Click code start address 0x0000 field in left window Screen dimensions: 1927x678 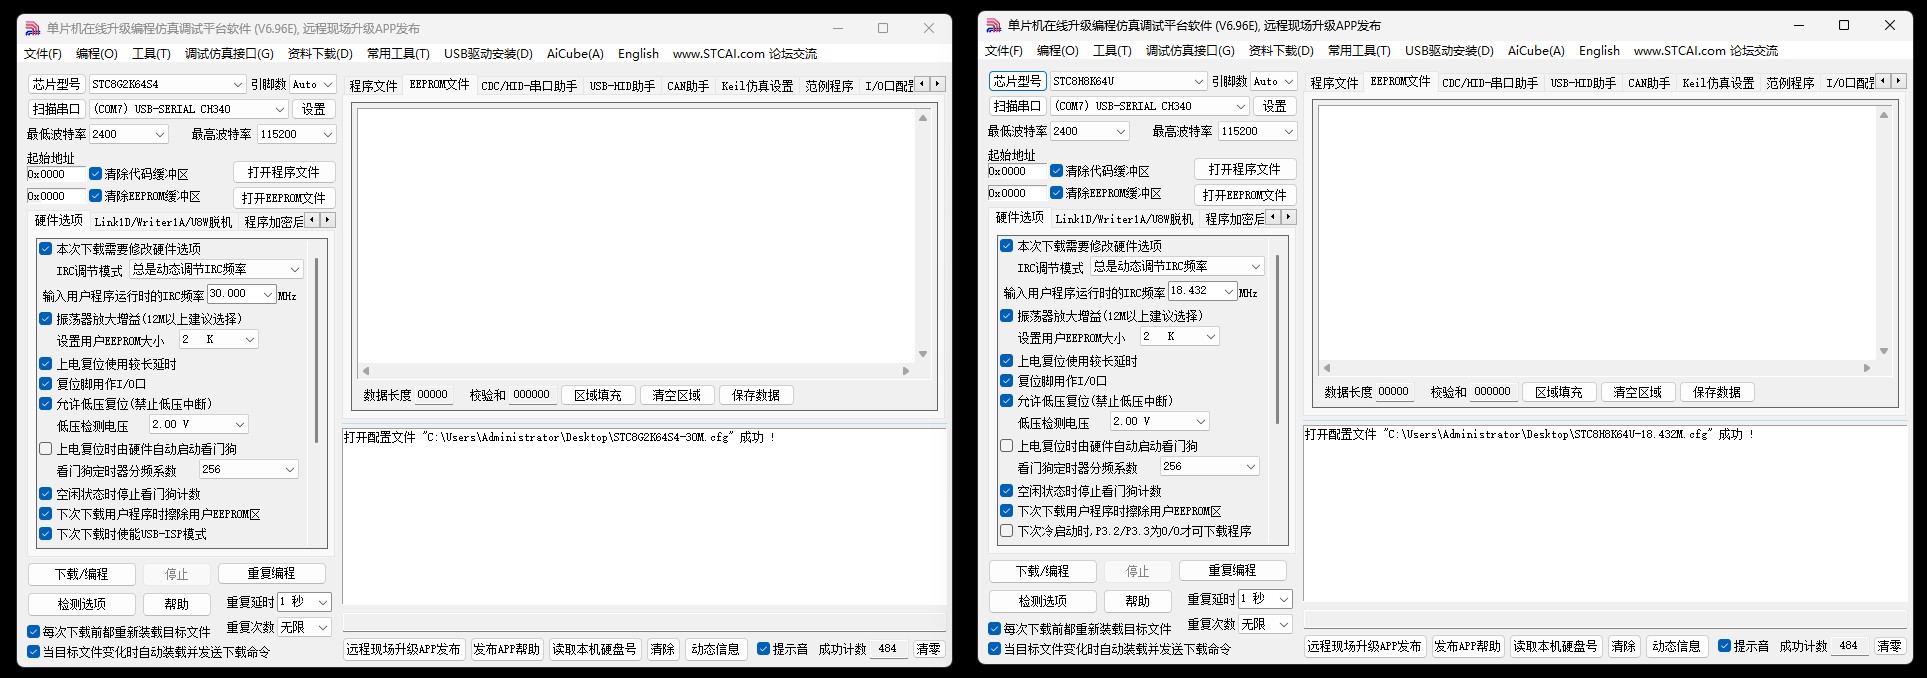coord(55,174)
